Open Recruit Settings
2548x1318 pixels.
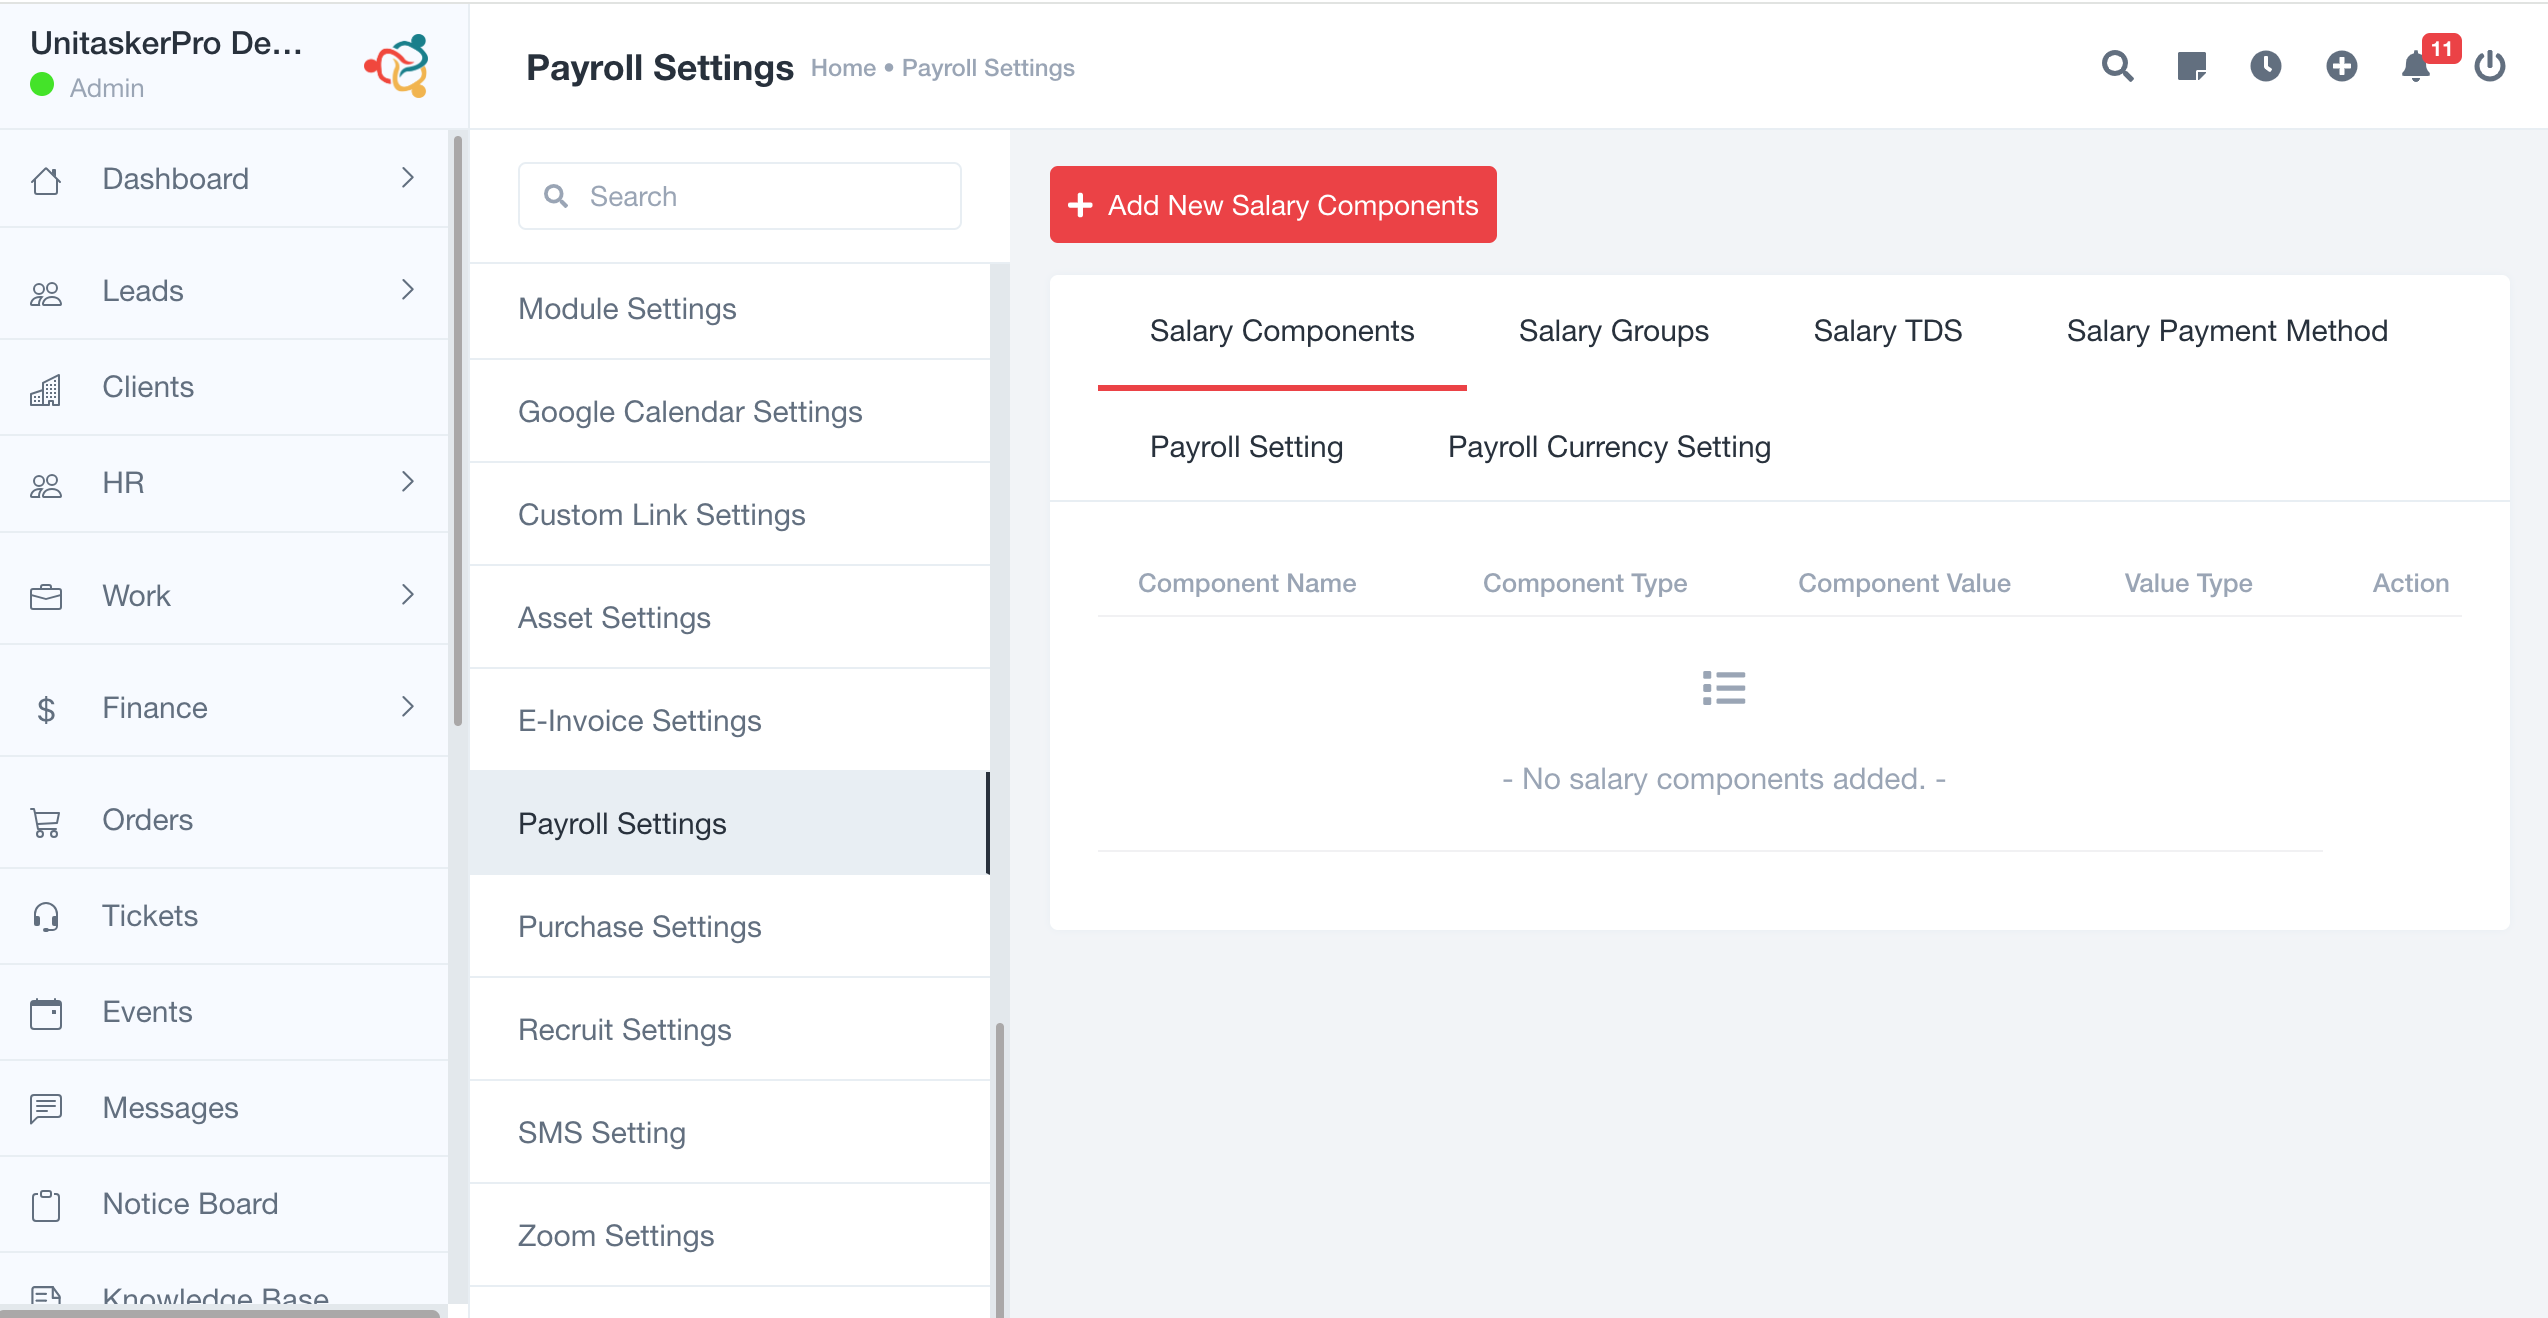729,1030
